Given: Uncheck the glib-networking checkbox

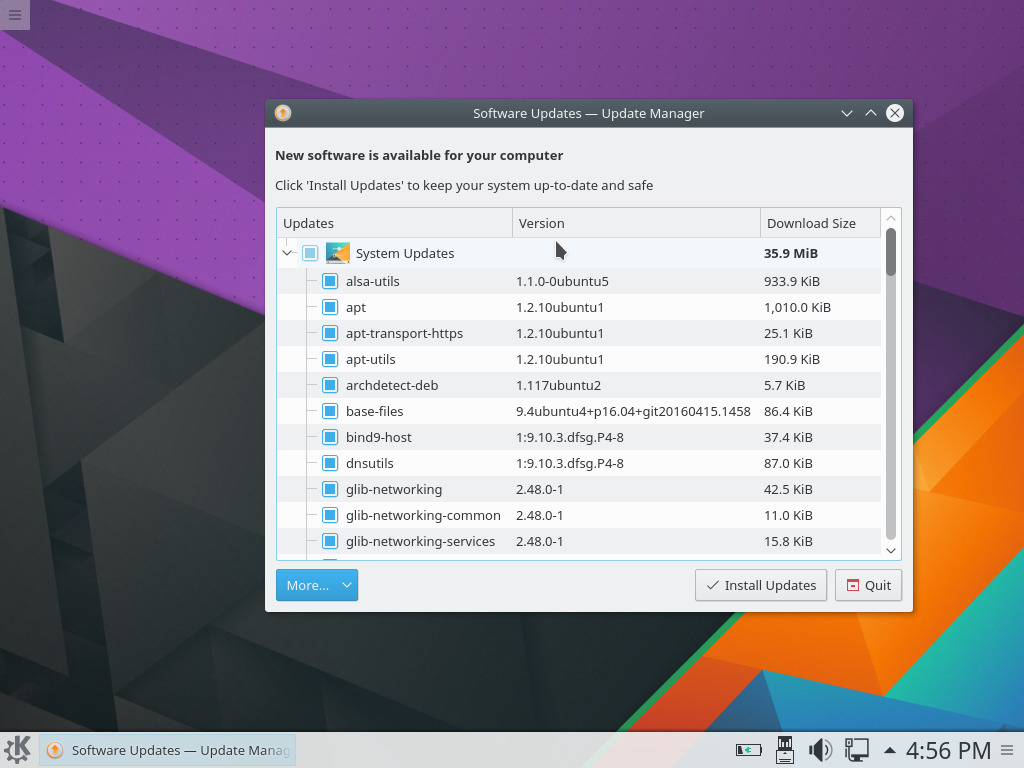Looking at the screenshot, I should pyautogui.click(x=330, y=489).
